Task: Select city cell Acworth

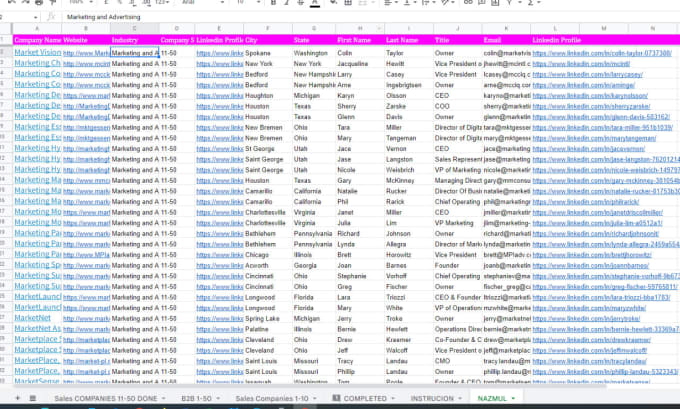Action: [x=268, y=265]
